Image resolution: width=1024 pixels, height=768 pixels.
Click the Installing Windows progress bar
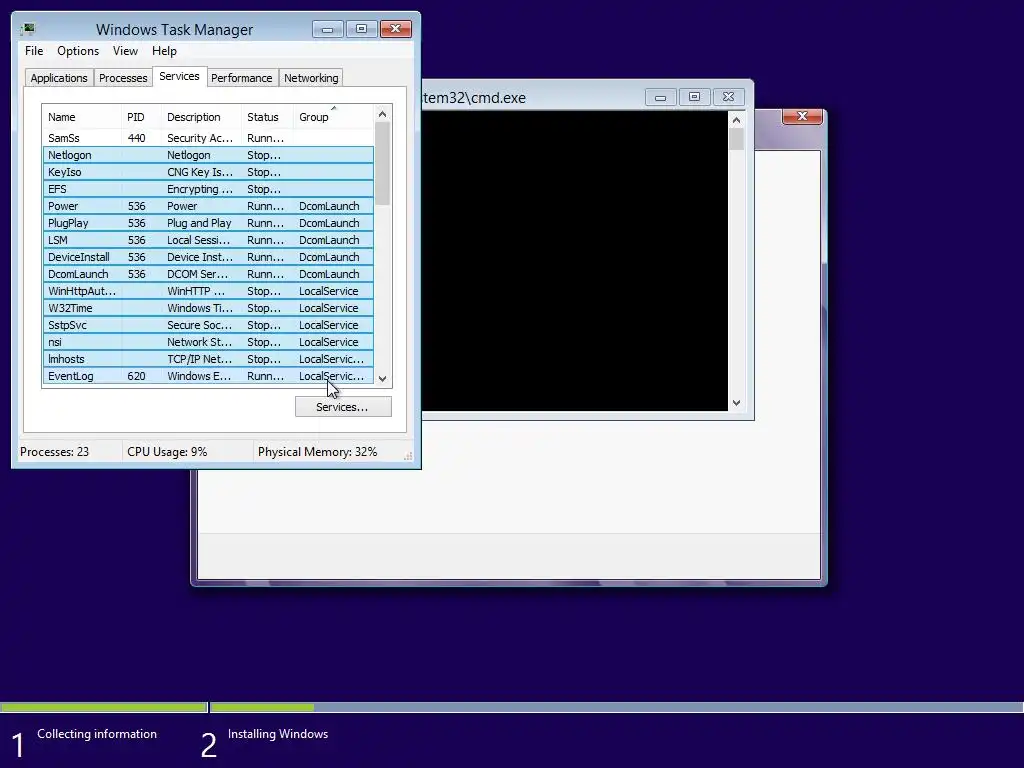tap(616, 707)
